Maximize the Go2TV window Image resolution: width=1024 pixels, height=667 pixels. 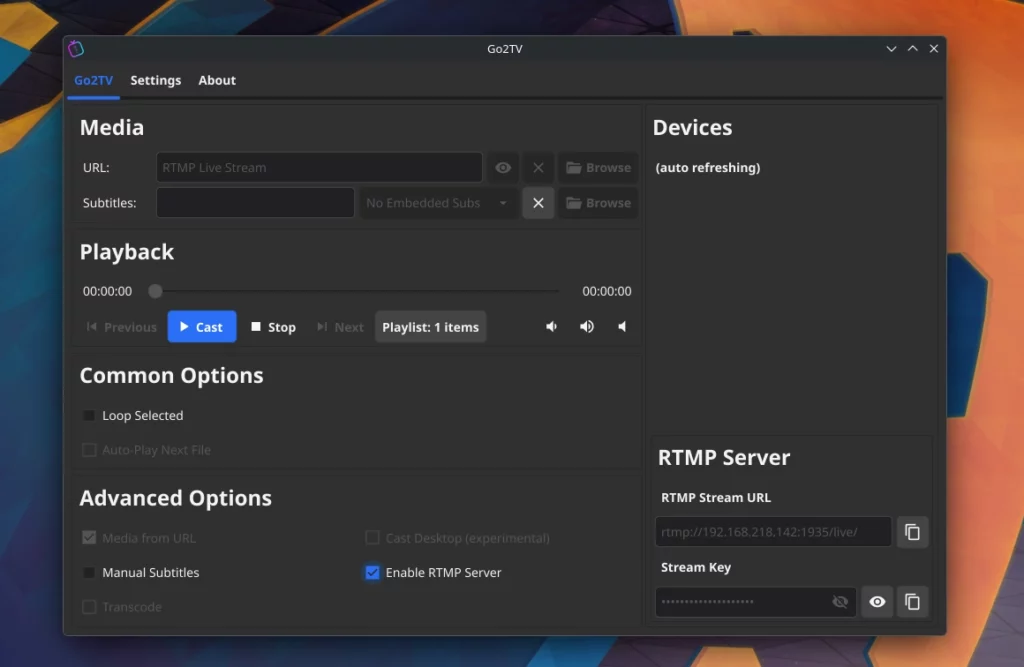pos(913,49)
